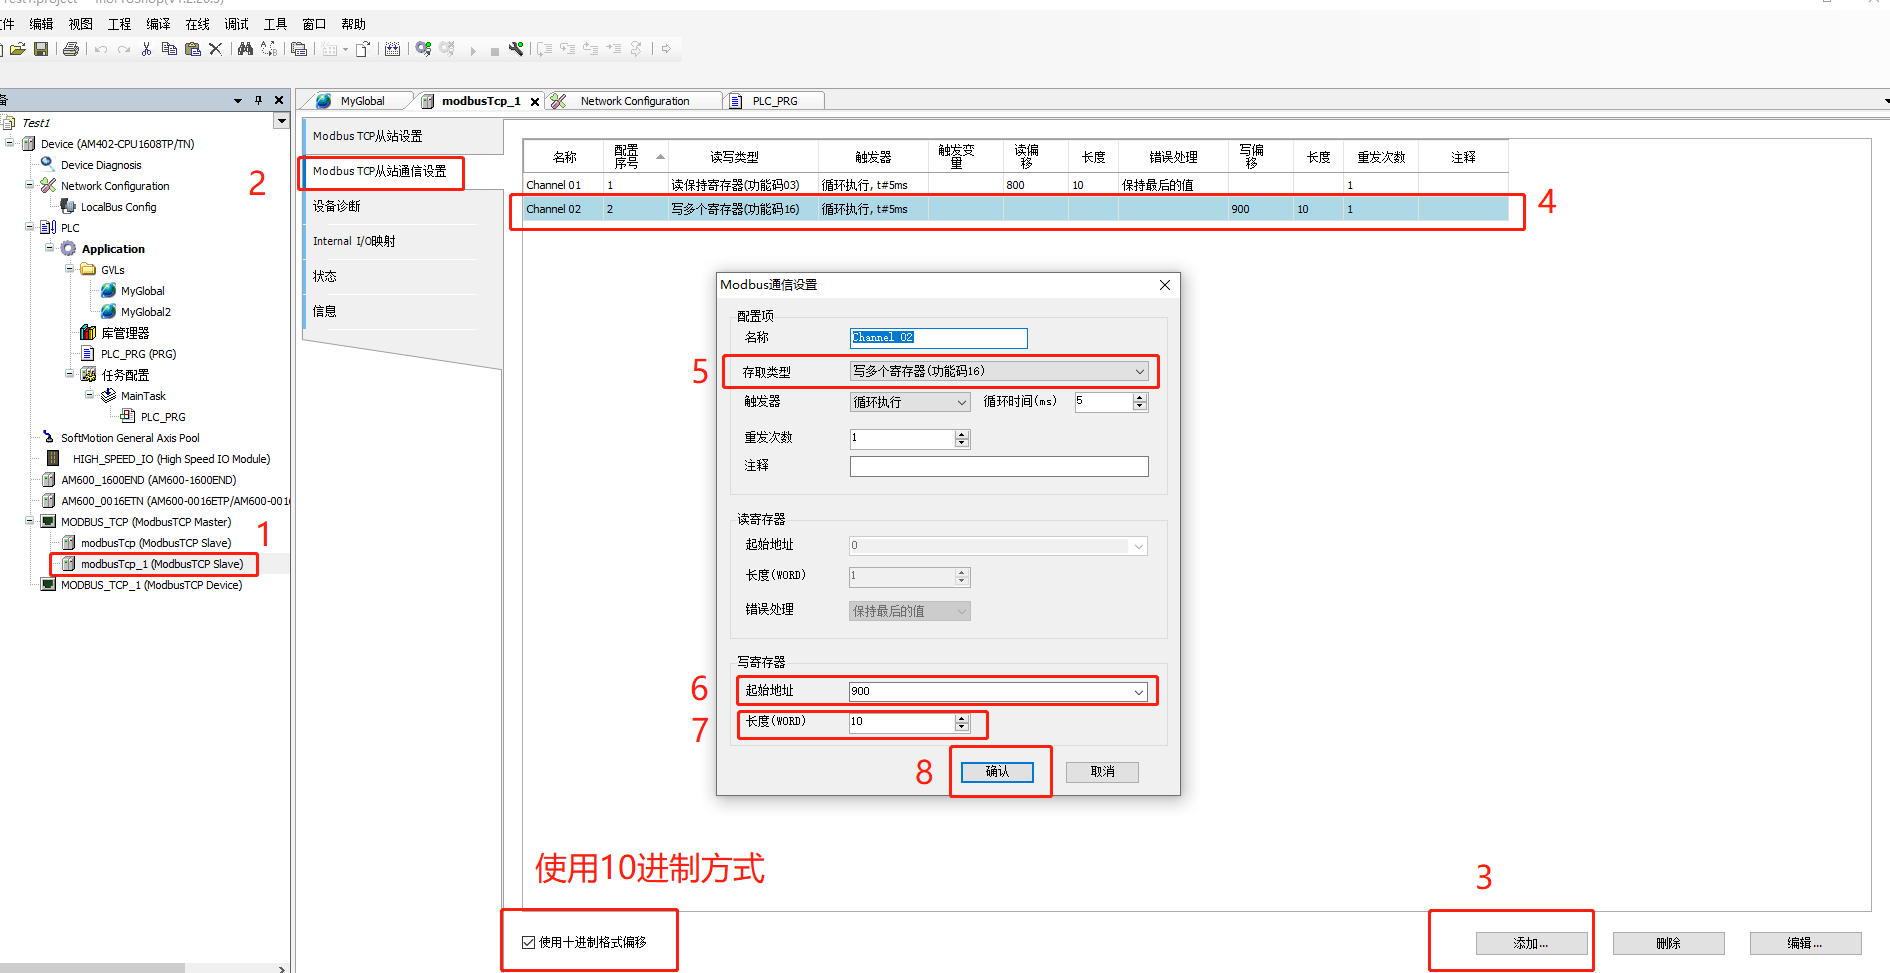Click the 注释 comment input field
This screenshot has height=973, width=1890.
[x=999, y=467]
